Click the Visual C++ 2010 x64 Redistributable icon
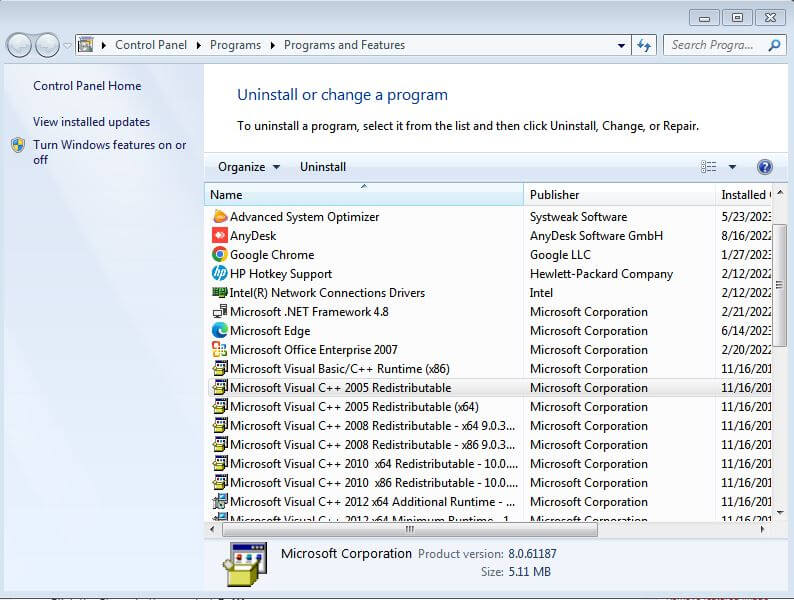This screenshot has width=794, height=600. 220,463
